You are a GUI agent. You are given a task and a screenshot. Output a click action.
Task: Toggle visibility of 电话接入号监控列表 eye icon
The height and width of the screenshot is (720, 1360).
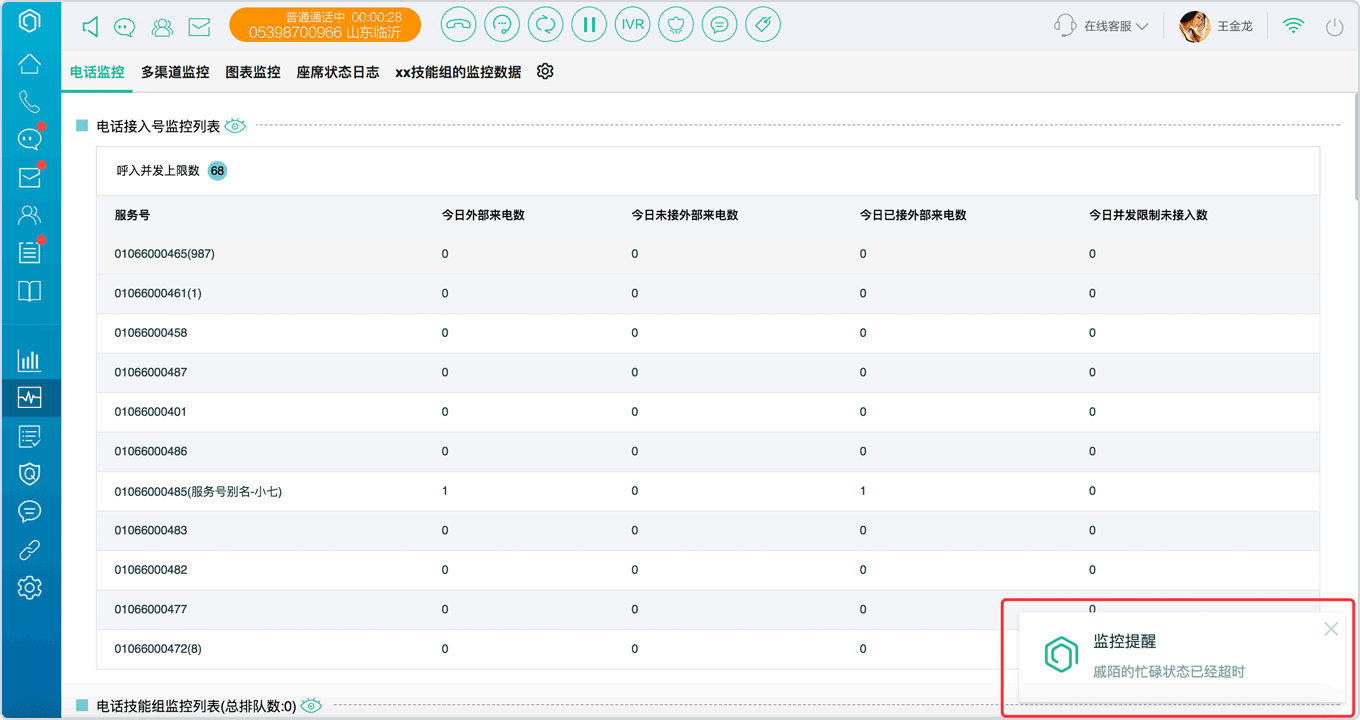(x=235, y=126)
